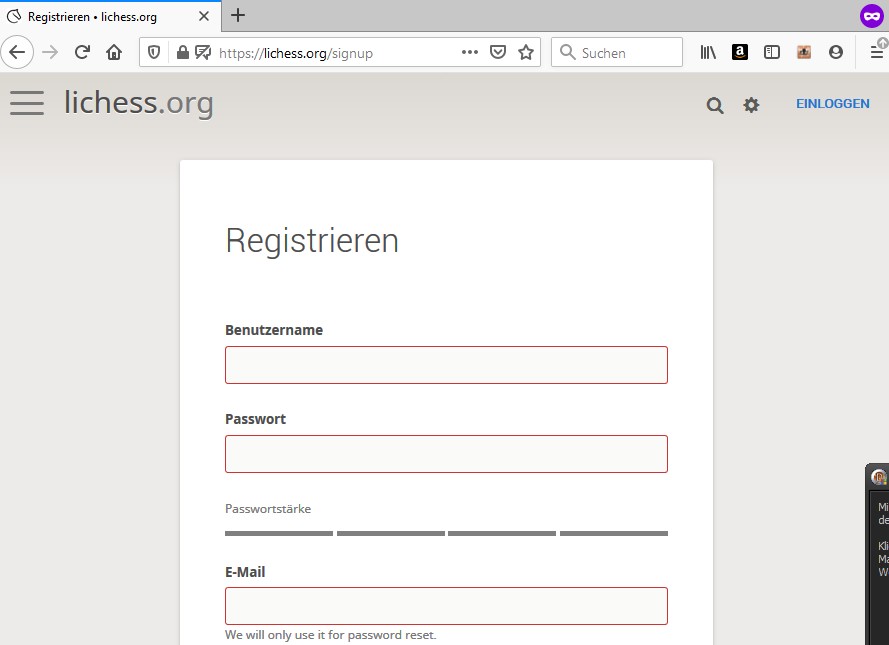This screenshot has width=889, height=645.
Task: Open the Firefox application menu
Action: click(877, 53)
